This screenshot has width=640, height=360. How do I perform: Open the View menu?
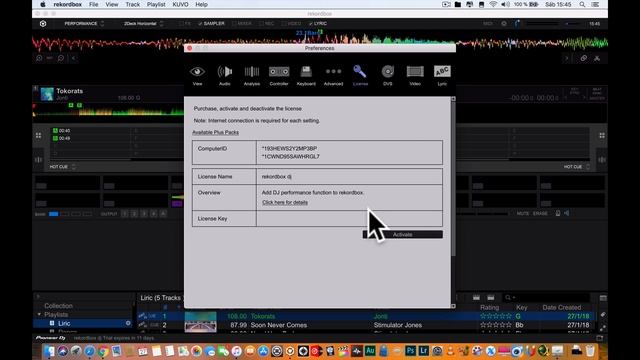tap(111, 4)
